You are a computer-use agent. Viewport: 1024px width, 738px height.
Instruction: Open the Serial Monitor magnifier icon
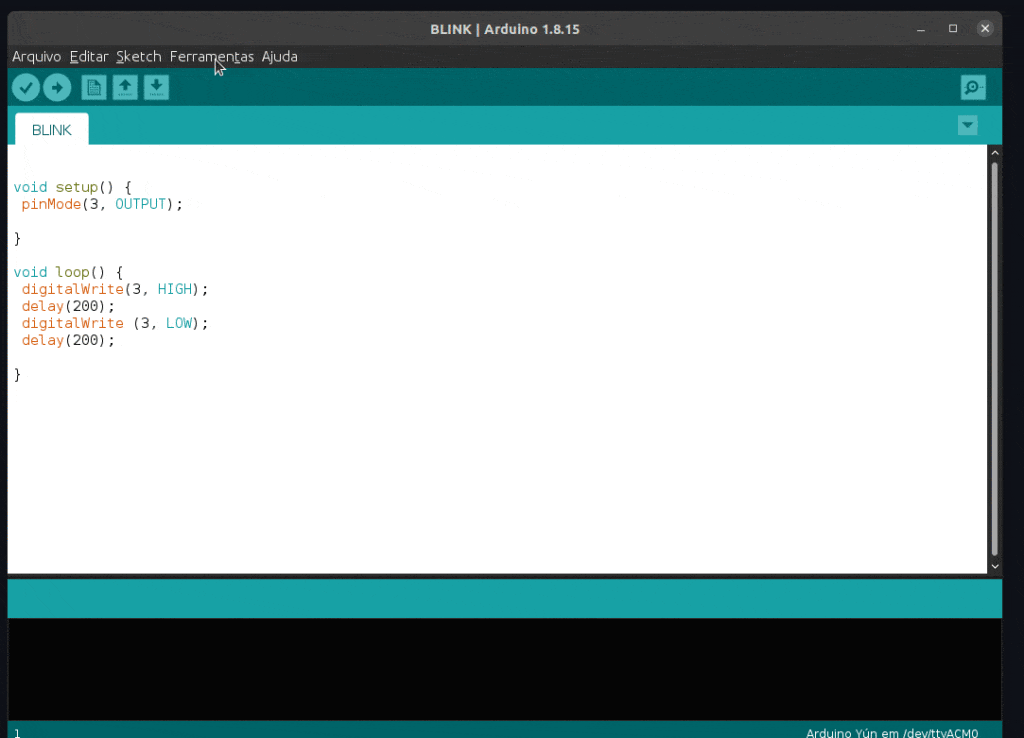972,87
